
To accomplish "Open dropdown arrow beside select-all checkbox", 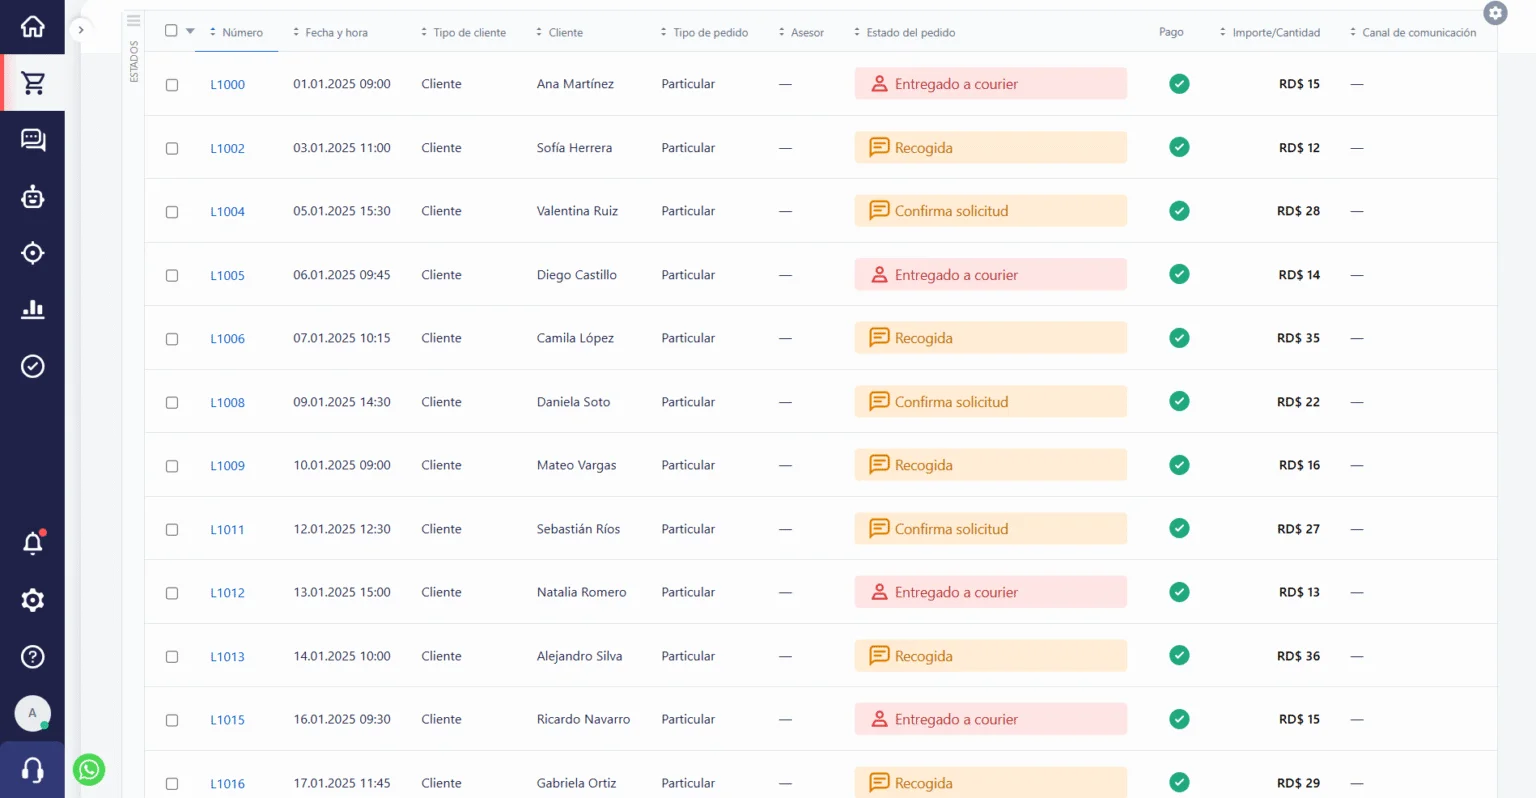I will tap(190, 31).
